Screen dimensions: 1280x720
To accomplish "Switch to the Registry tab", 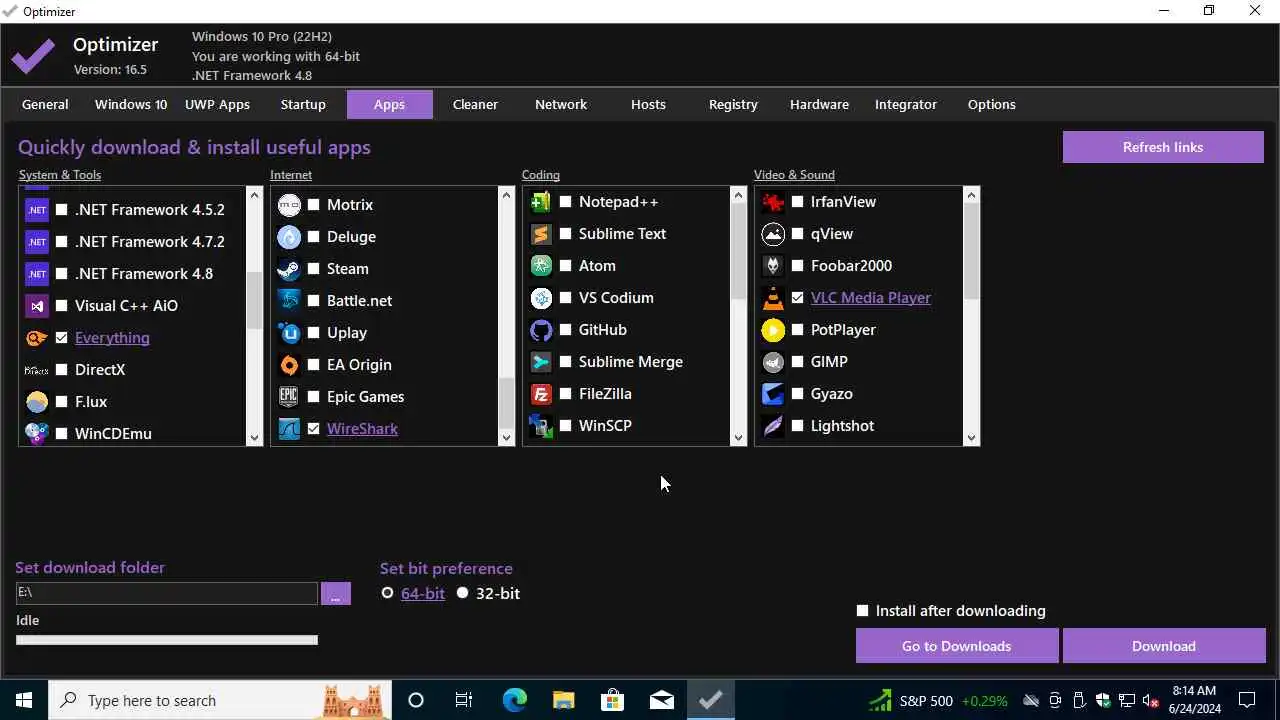I will (x=733, y=104).
